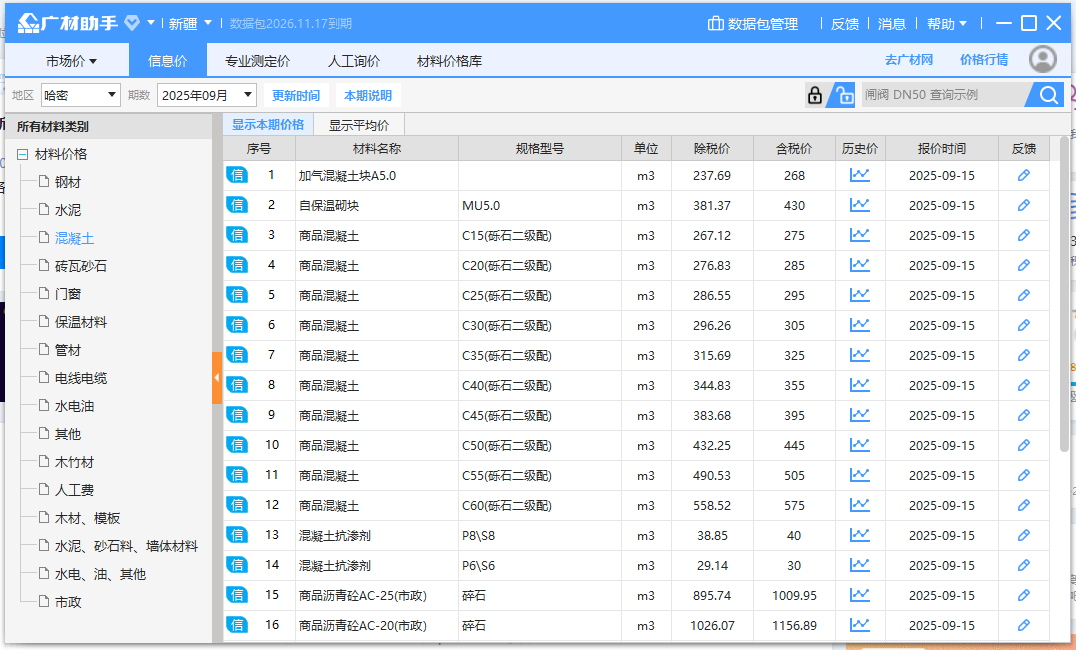The height and width of the screenshot is (650, 1076).
Task: Select 钢材 in the category tree
Action: coord(68,182)
